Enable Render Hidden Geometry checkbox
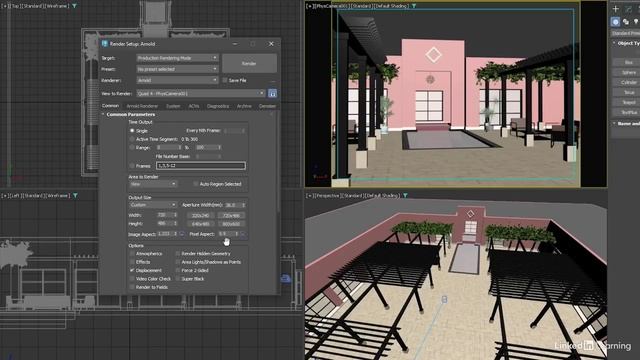The image size is (640, 360). coord(178,253)
